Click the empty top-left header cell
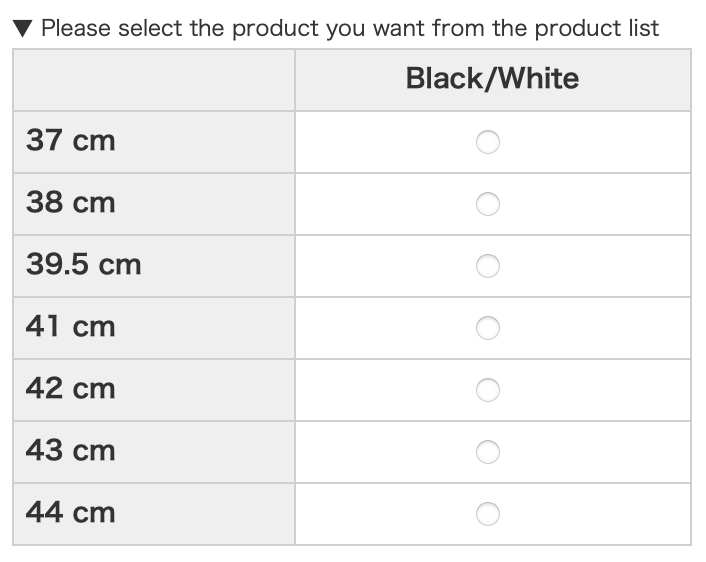Image resolution: width=706 pixels, height=562 pixels. [x=154, y=79]
